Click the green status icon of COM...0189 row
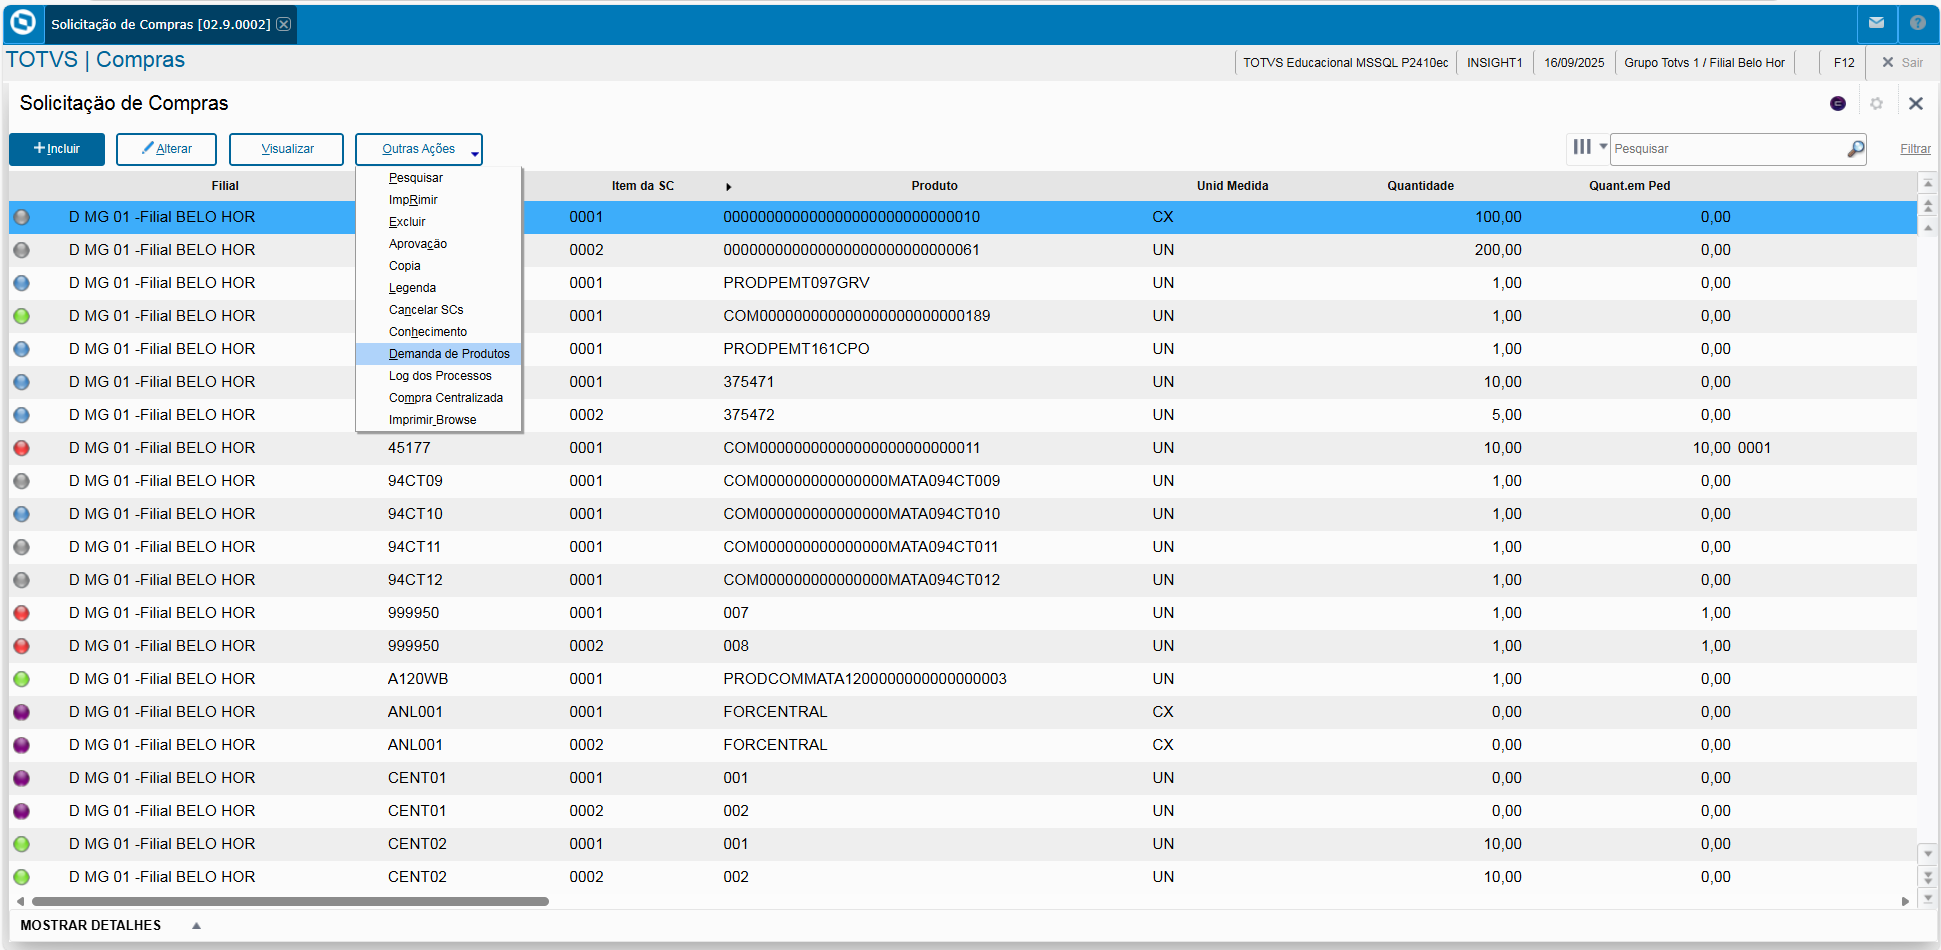This screenshot has height=950, width=1941. click(x=21, y=316)
